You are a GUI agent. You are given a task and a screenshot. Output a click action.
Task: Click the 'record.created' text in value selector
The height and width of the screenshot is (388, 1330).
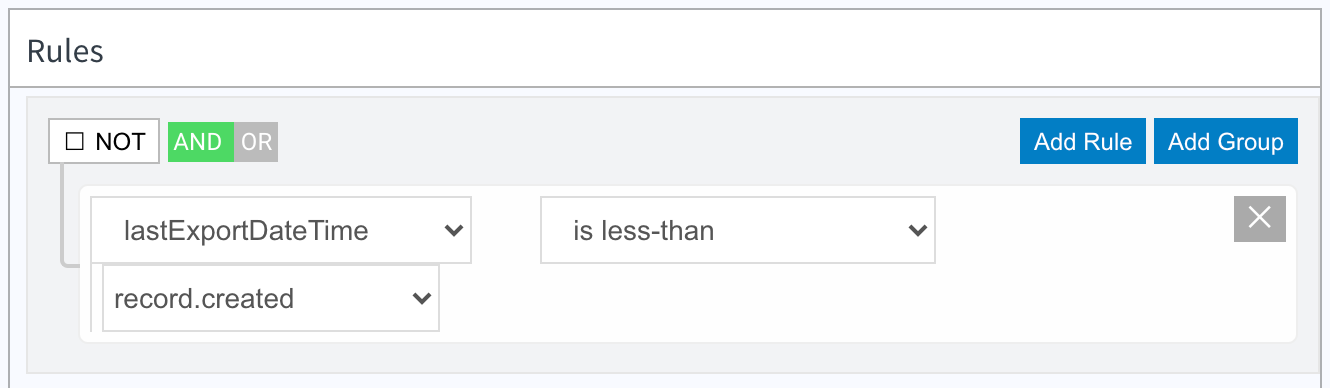[x=204, y=299]
